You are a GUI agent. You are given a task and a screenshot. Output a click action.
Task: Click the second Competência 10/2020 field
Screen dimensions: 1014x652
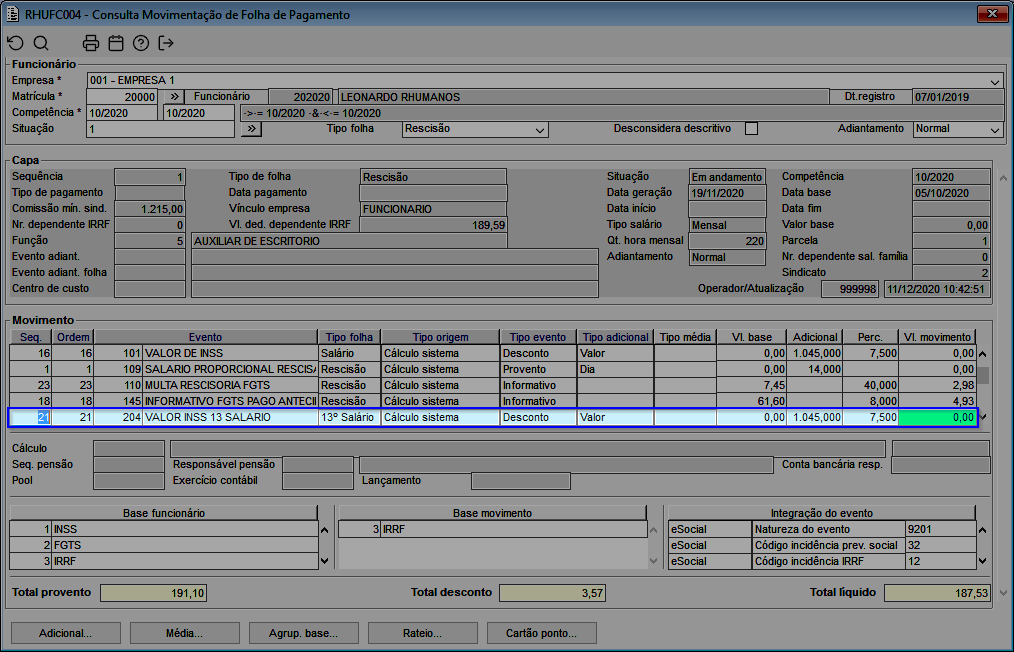click(199, 113)
